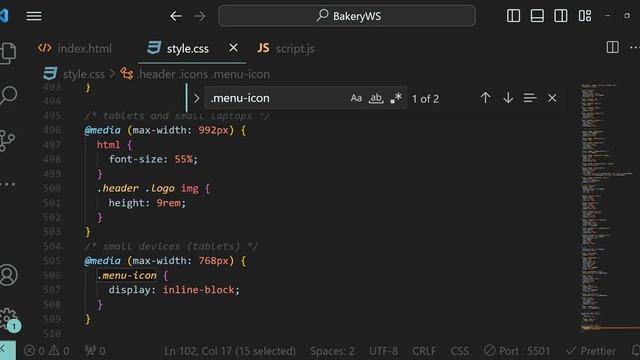Screen dimensions: 640x360
Task: Toggle Match Case in find widget
Action: point(356,98)
